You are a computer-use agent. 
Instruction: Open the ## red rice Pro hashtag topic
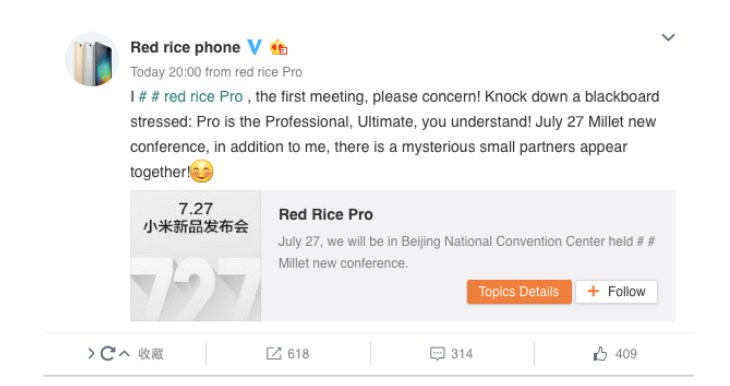pos(191,97)
